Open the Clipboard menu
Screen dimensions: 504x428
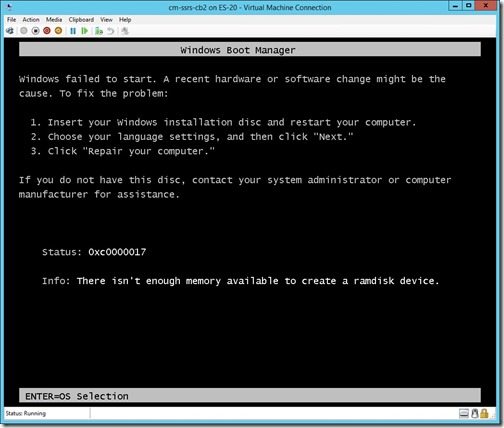pyautogui.click(x=81, y=20)
